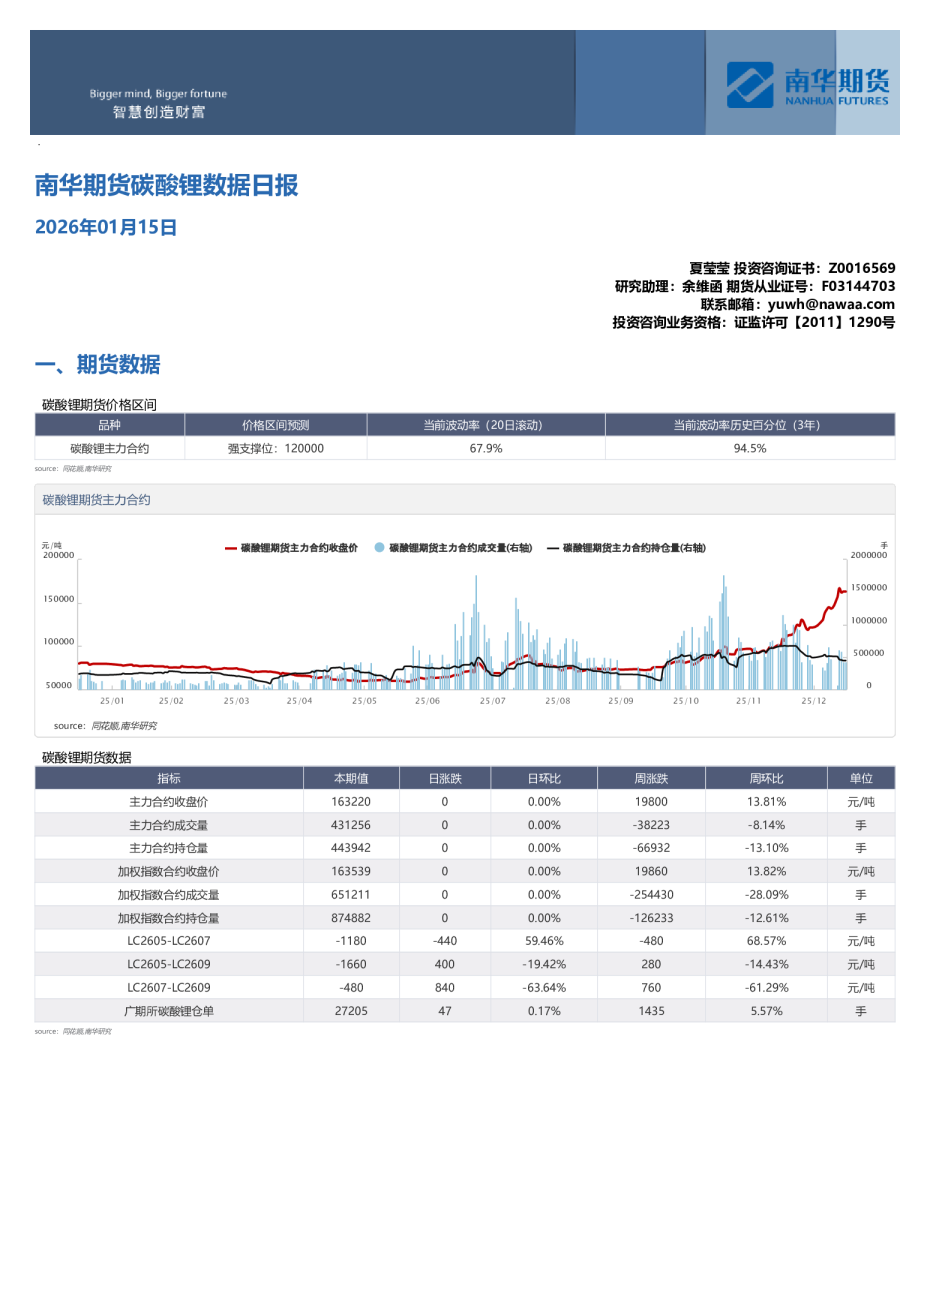Select the 一、期货数据 section heading
Screen dimensions: 930x1303
(98, 363)
